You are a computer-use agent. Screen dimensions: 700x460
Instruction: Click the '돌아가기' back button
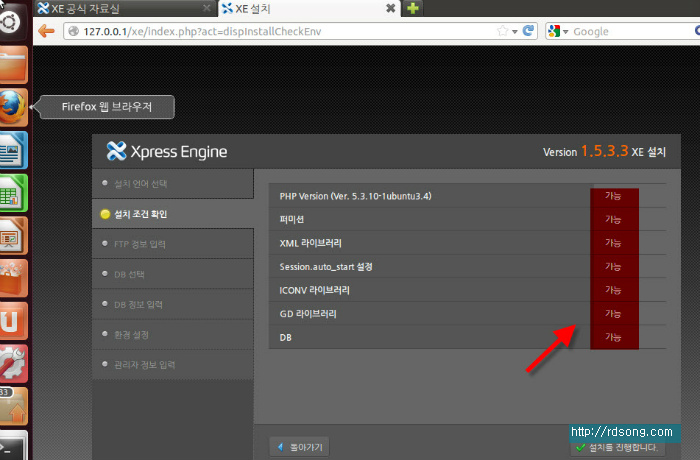click(300, 446)
